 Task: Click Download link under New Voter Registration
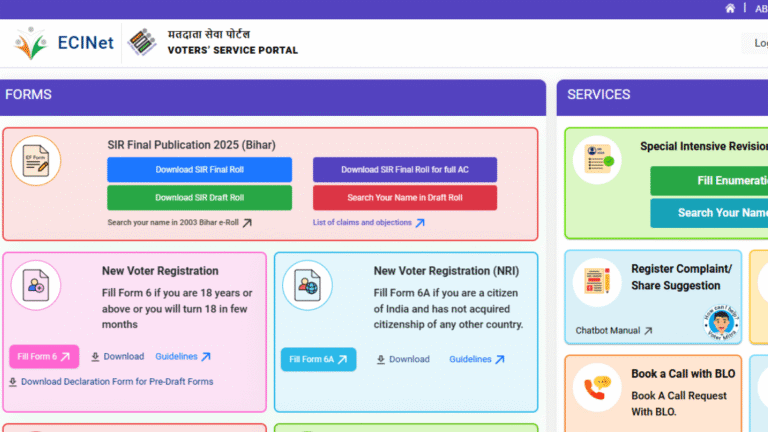123,357
